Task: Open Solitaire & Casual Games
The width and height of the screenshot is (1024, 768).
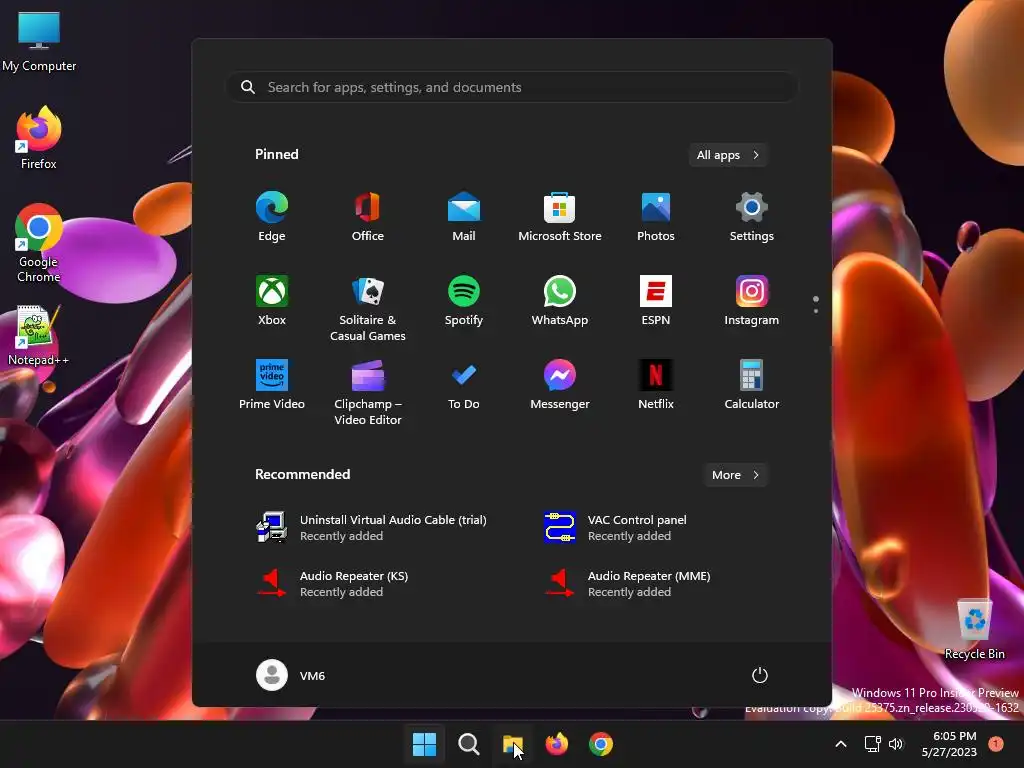Action: point(368,308)
